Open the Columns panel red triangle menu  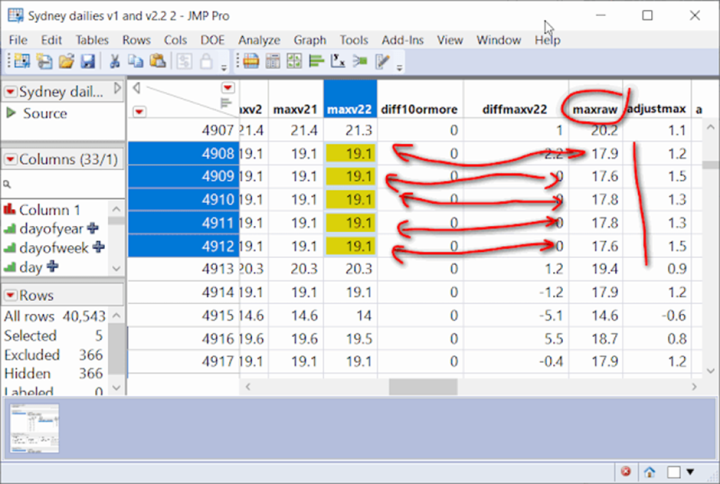[11, 160]
